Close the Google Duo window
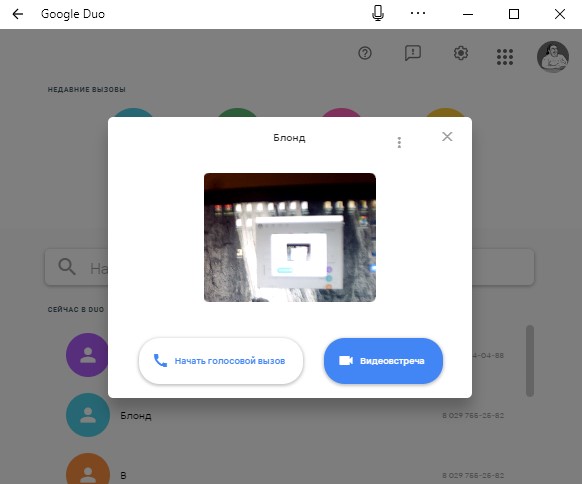Screen dimensions: 582x484 pyautogui.click(x=559, y=14)
